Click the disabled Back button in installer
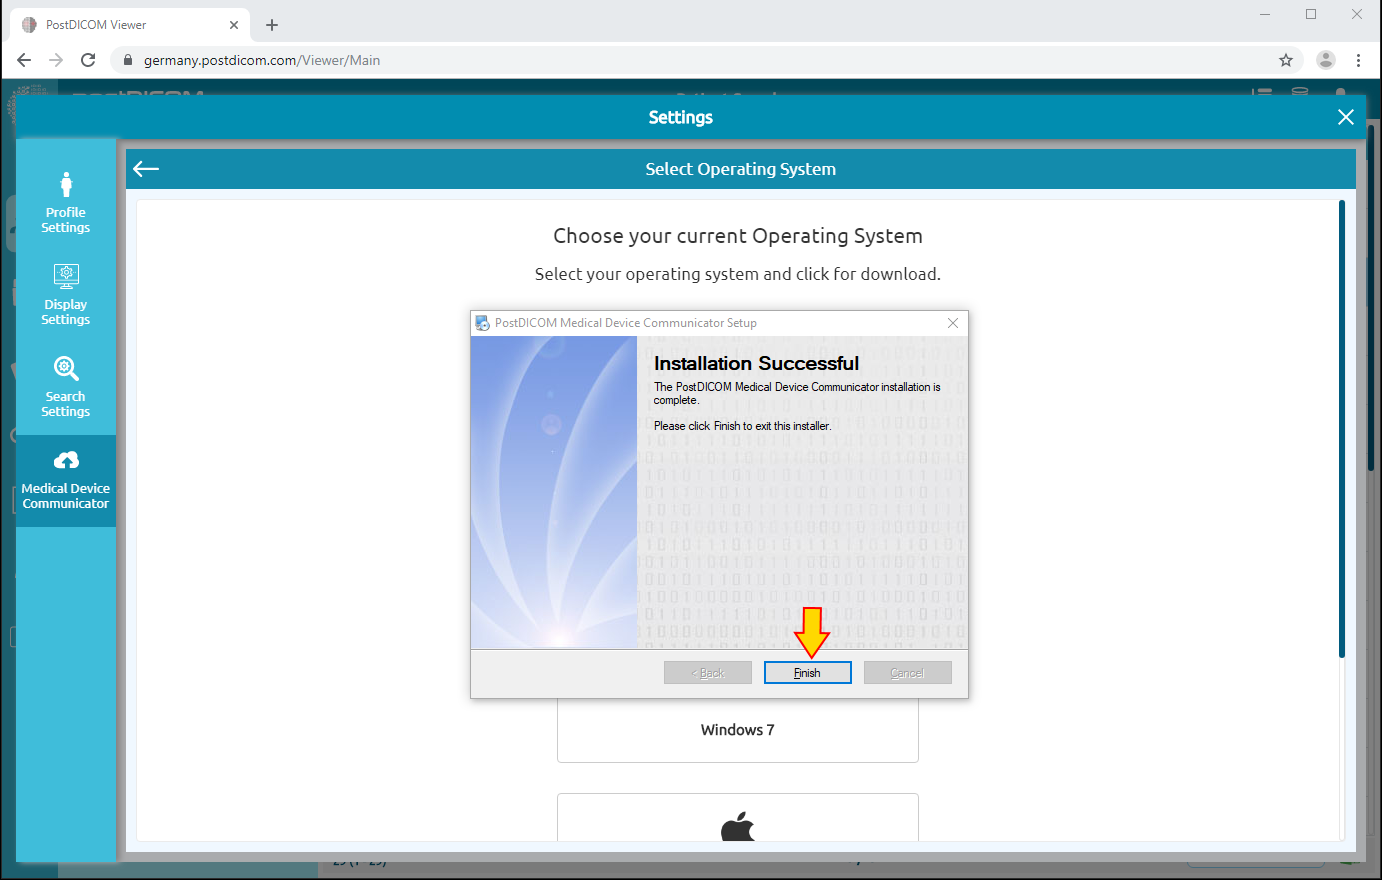This screenshot has width=1382, height=880. pyautogui.click(x=708, y=673)
